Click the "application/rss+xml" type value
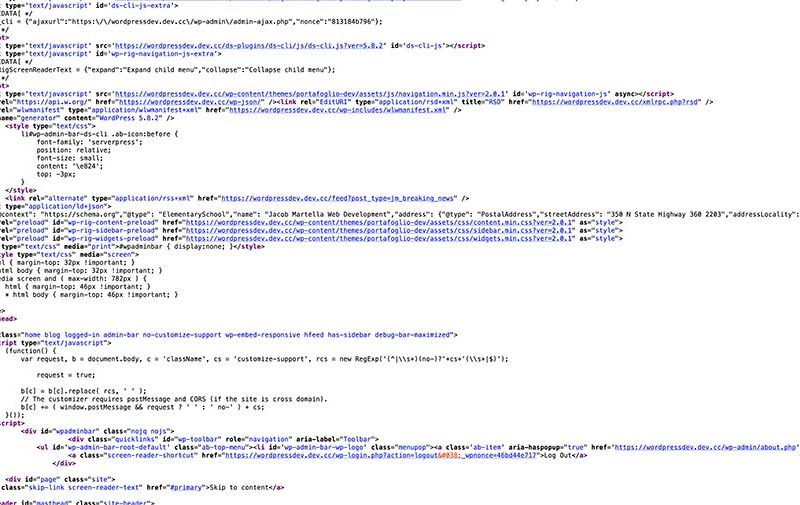This screenshot has width=800, height=505. (x=154, y=198)
